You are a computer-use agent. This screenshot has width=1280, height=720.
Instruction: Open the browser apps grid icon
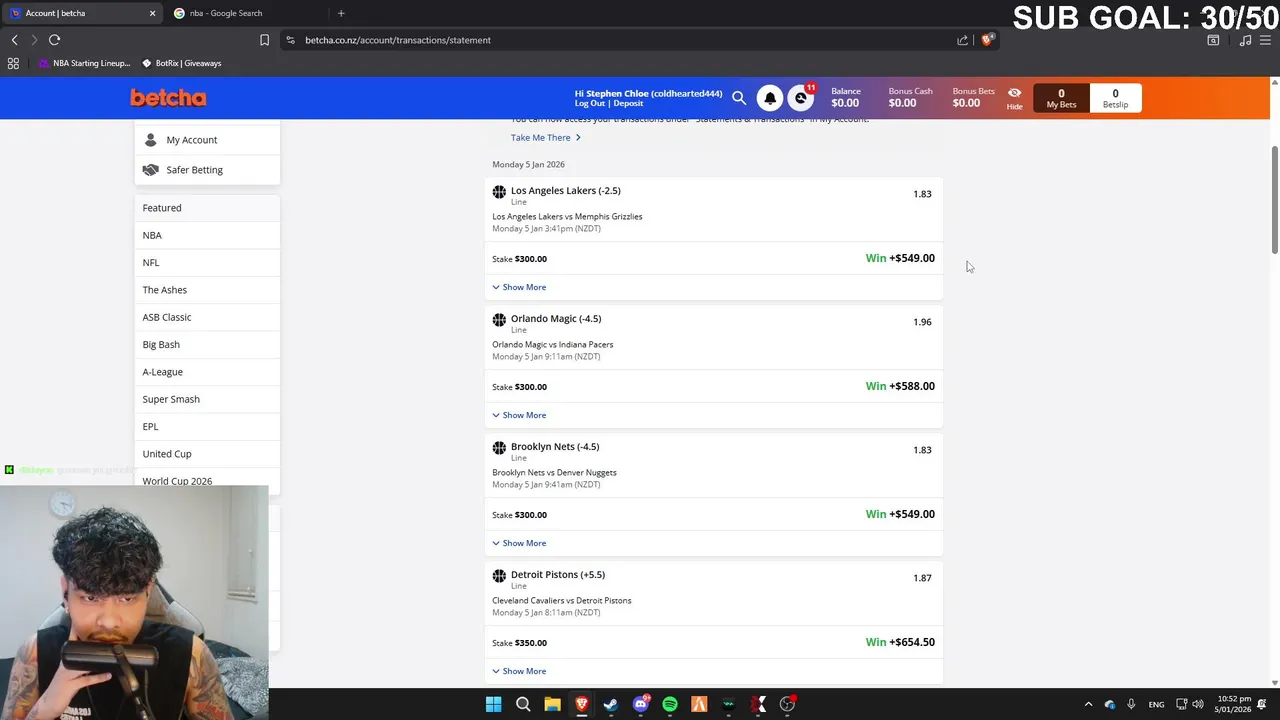tap(13, 63)
